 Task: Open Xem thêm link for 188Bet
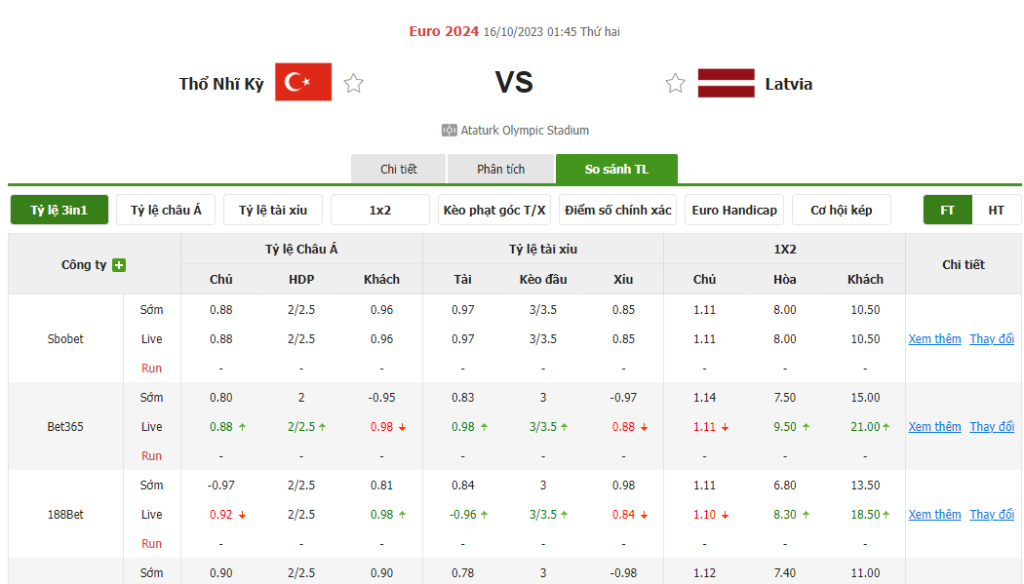pyautogui.click(x=935, y=514)
